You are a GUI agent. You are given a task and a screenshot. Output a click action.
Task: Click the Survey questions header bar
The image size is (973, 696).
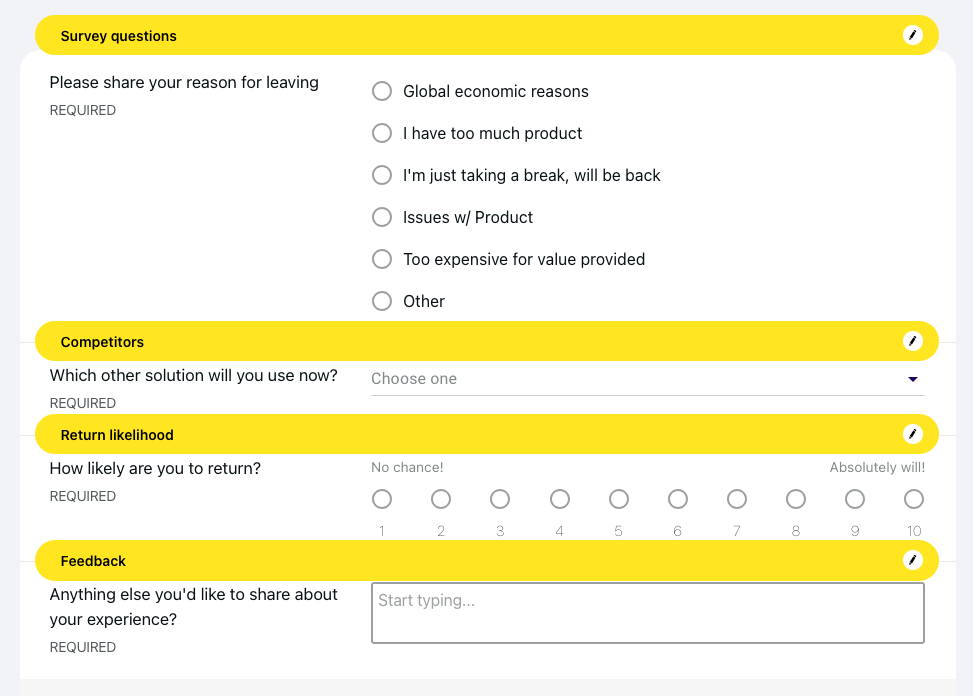click(480, 35)
